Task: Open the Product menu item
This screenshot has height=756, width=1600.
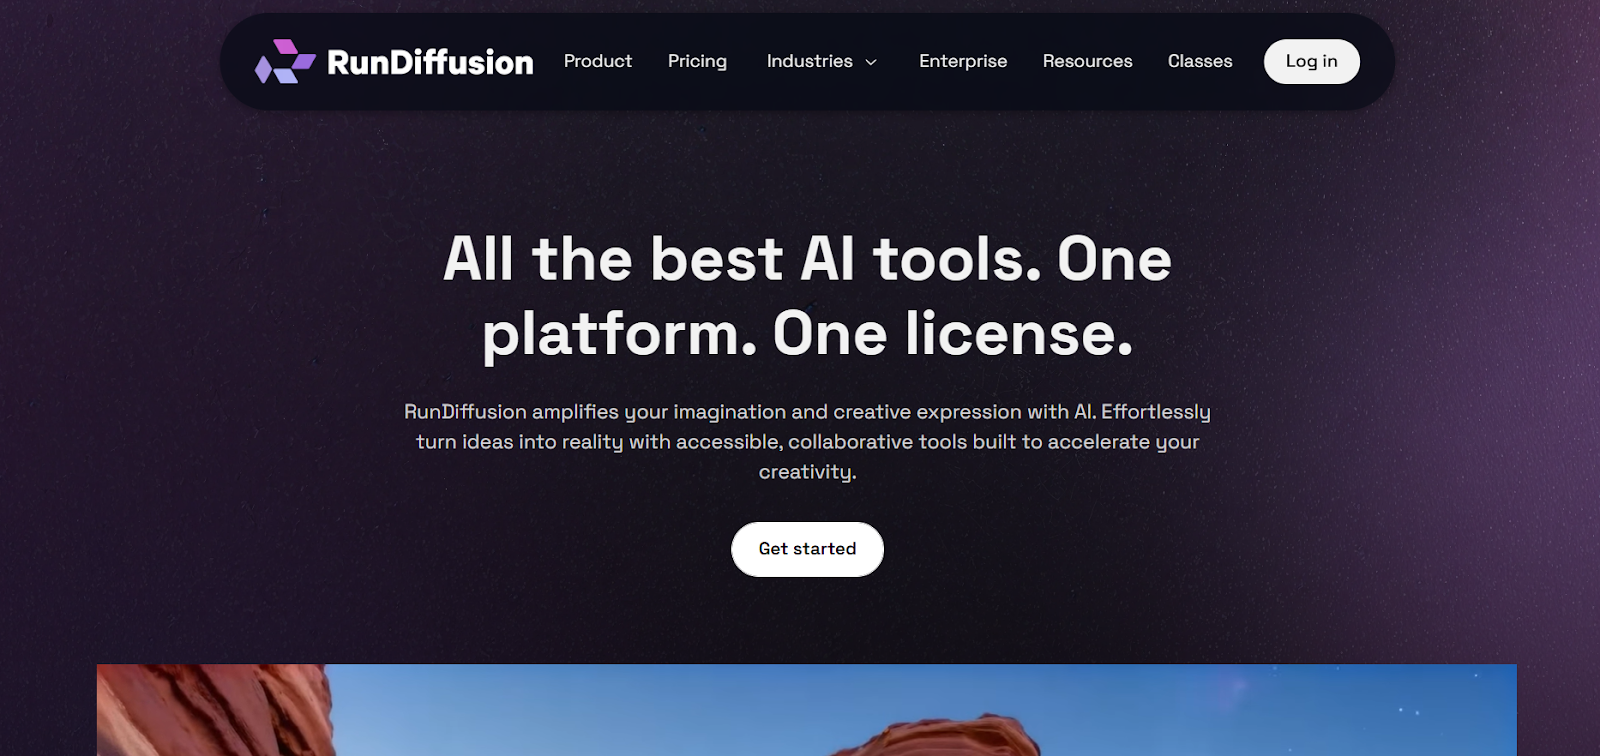Action: pos(598,61)
